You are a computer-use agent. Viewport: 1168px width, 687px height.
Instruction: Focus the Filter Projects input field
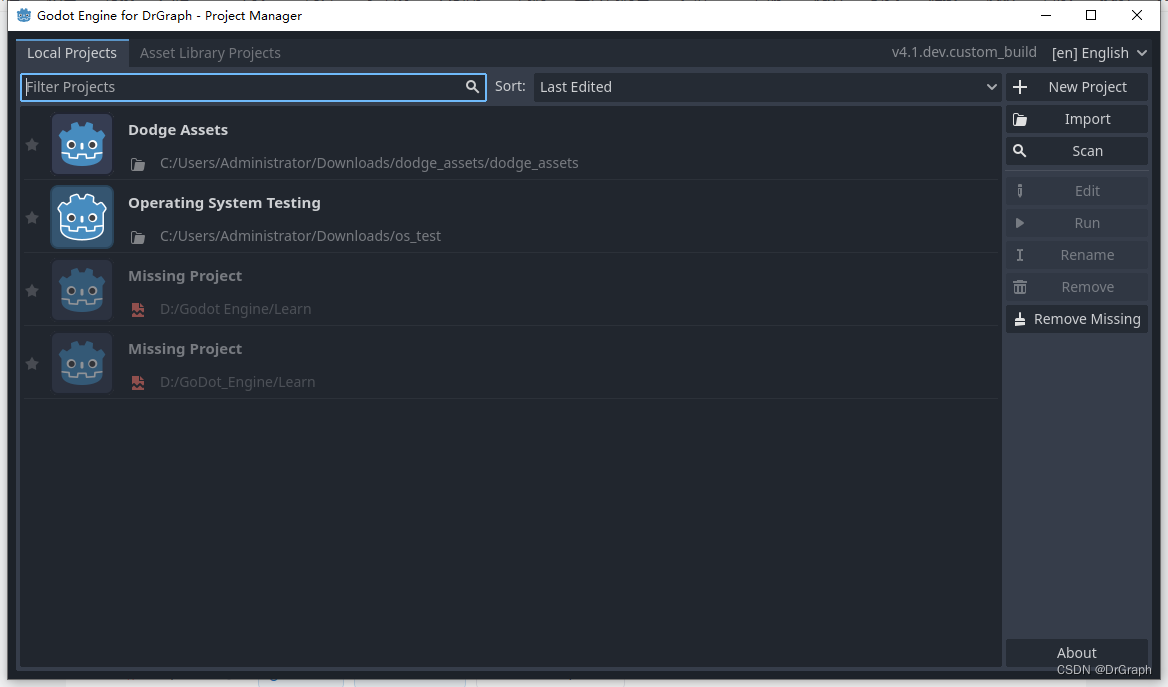pos(253,87)
